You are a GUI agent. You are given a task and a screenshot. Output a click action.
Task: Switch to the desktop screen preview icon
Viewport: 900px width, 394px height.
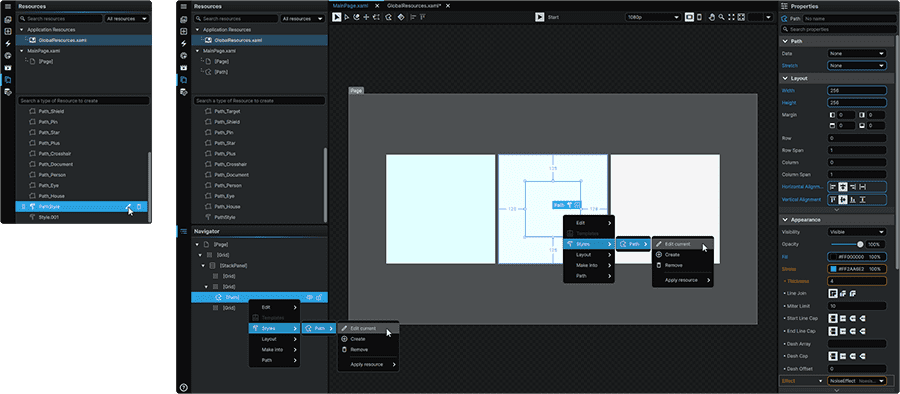[x=689, y=17]
